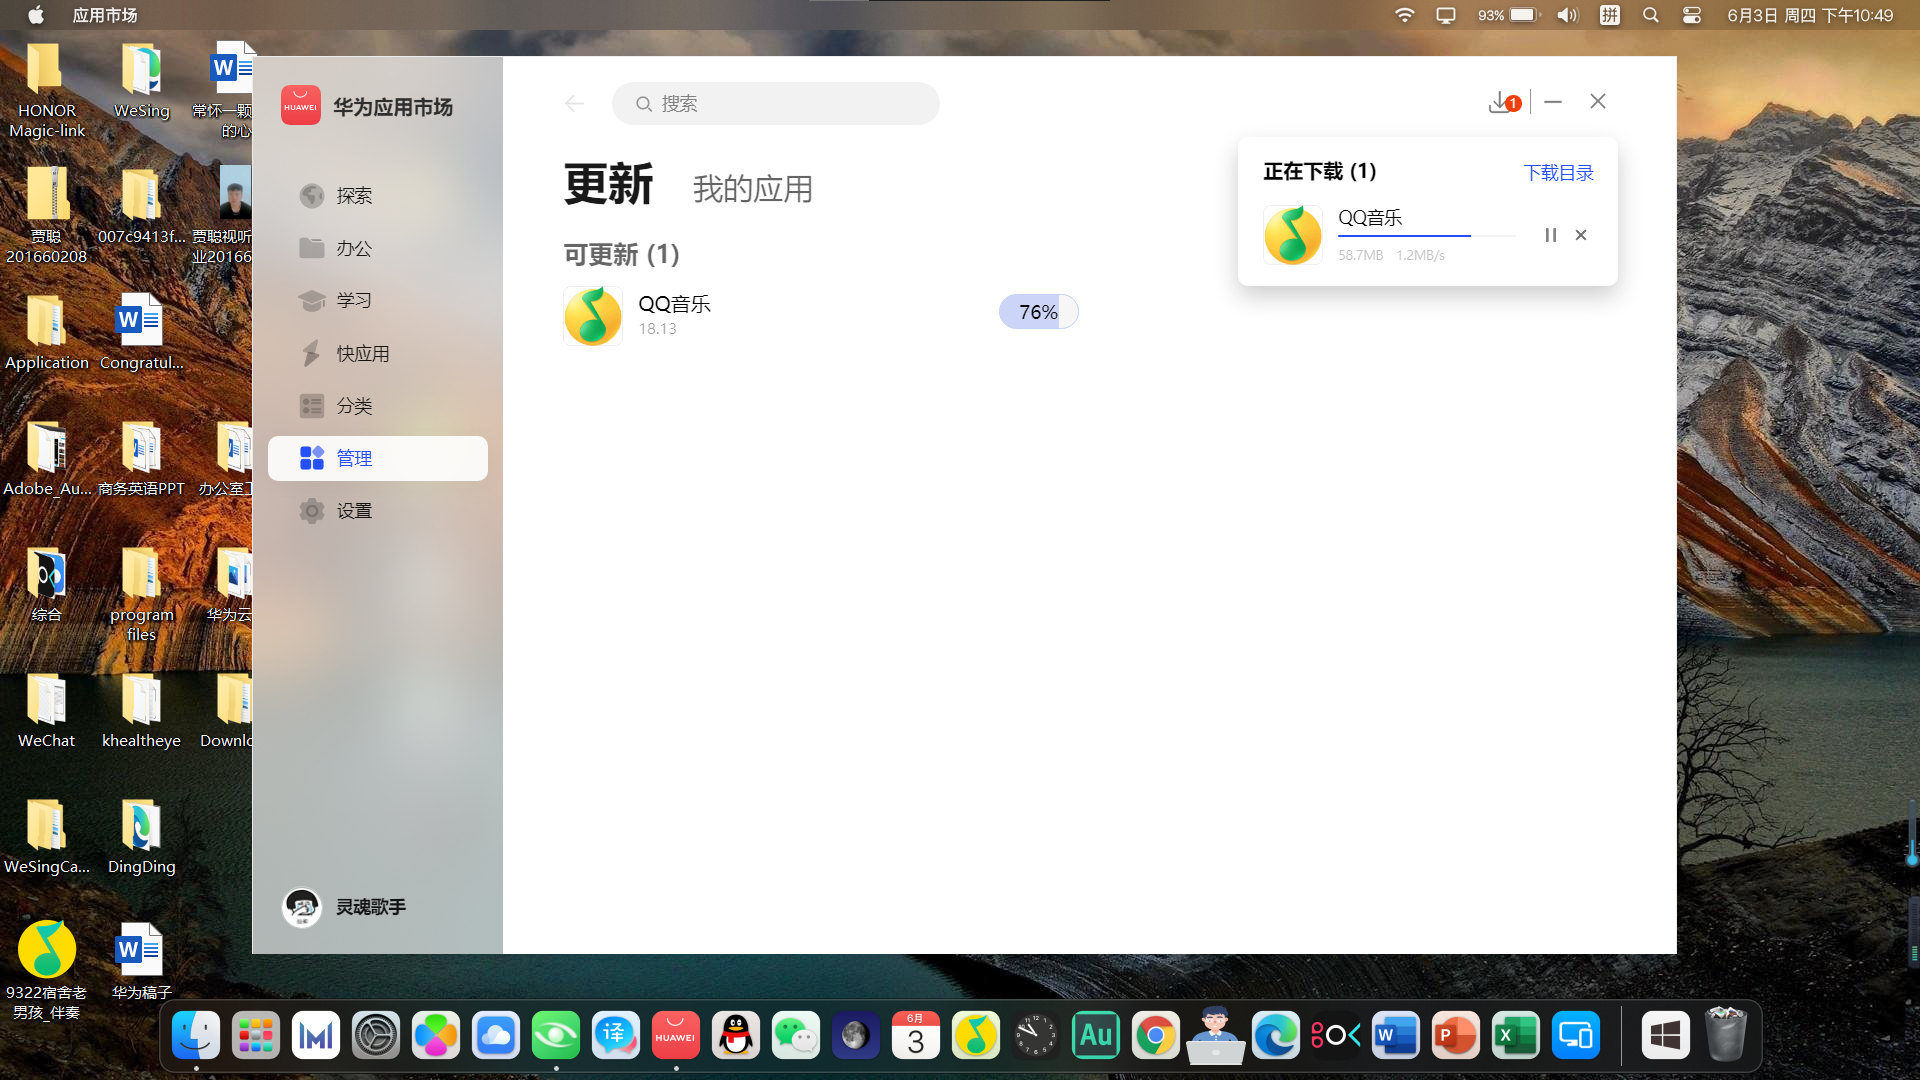
Task: Focus the 搜索 search field
Action: coord(776,104)
